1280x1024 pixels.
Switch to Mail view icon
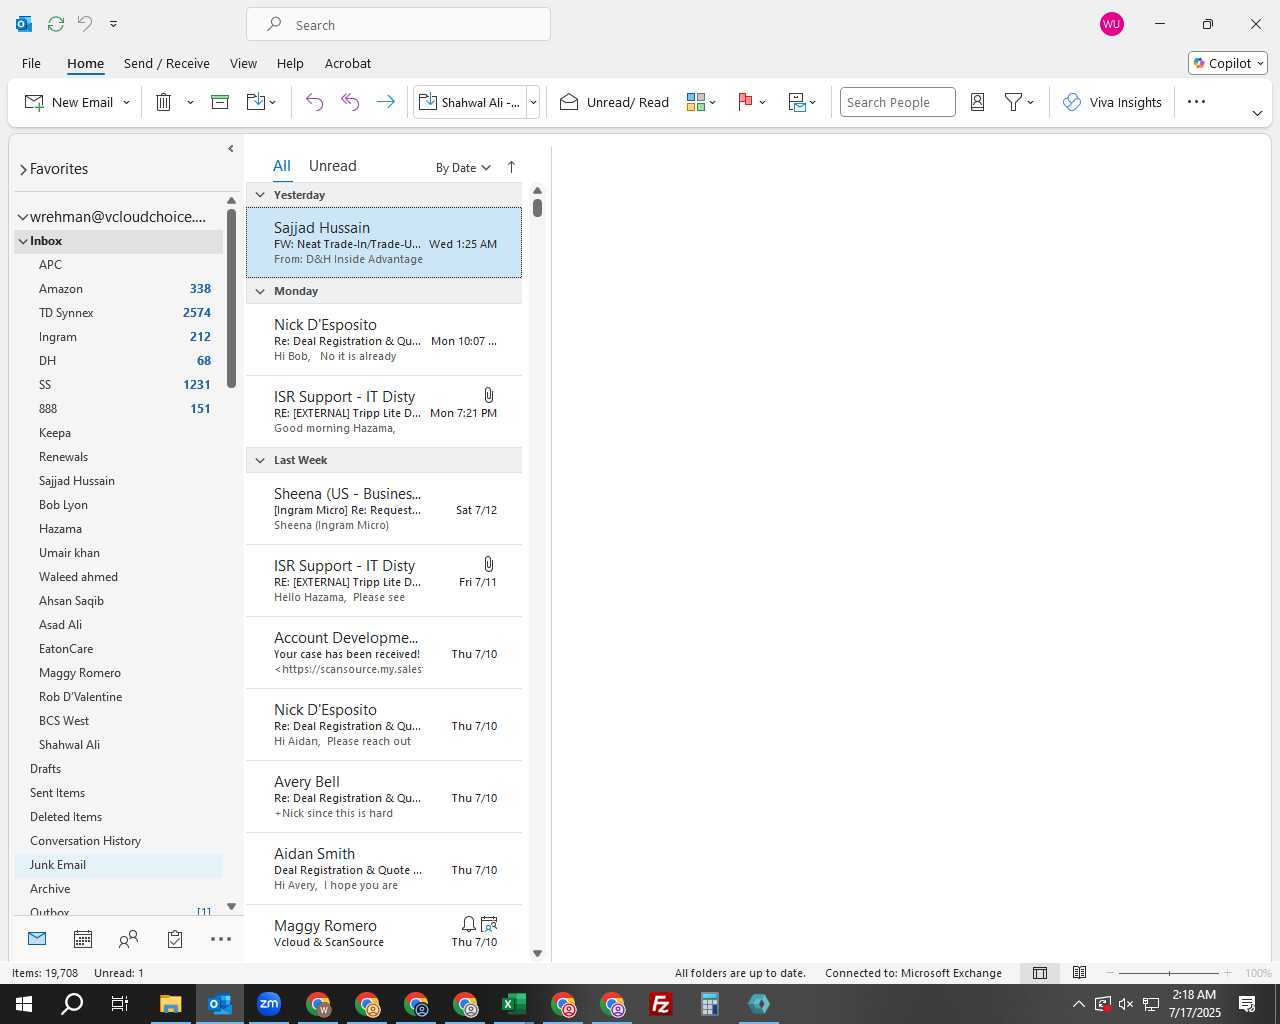click(37, 939)
